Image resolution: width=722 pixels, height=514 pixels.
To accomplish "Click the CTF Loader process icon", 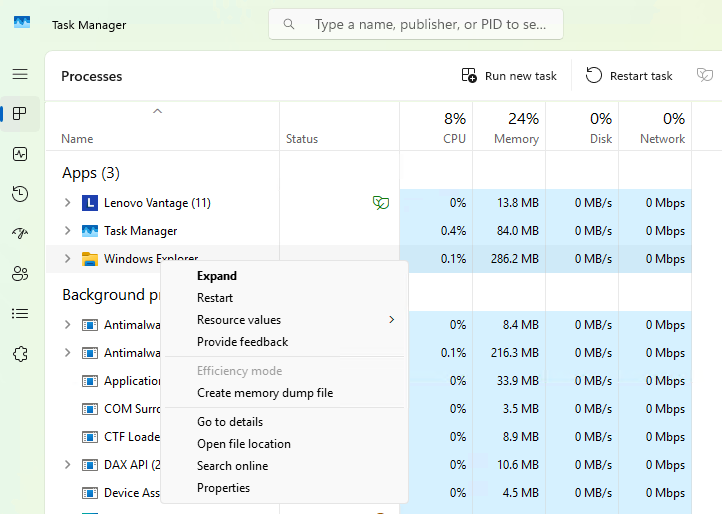I will (90, 437).
